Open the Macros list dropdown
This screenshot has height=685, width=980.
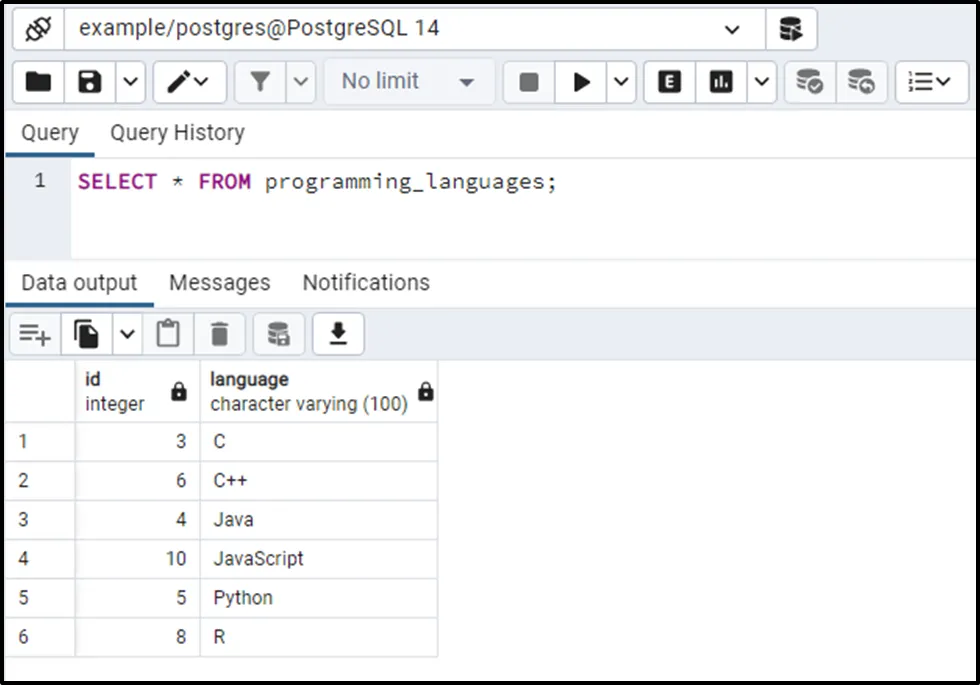tap(931, 82)
